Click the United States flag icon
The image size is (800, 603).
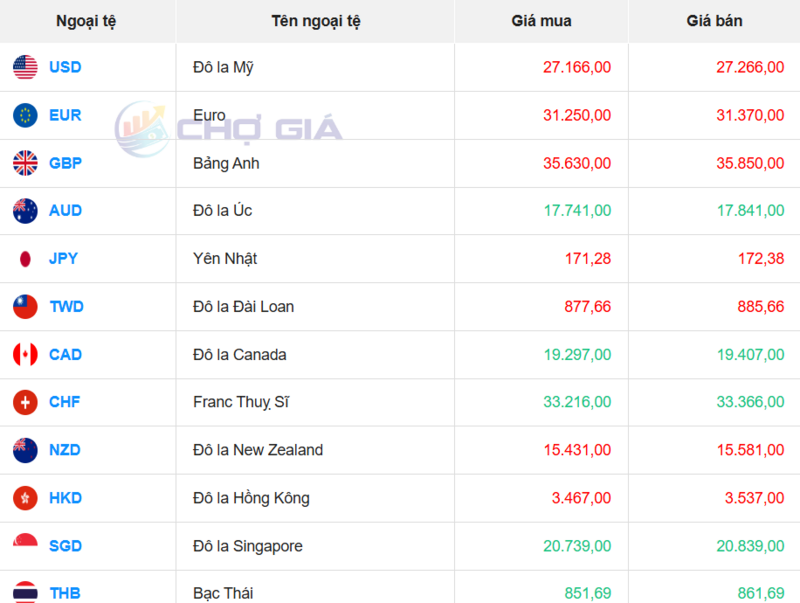[25, 67]
